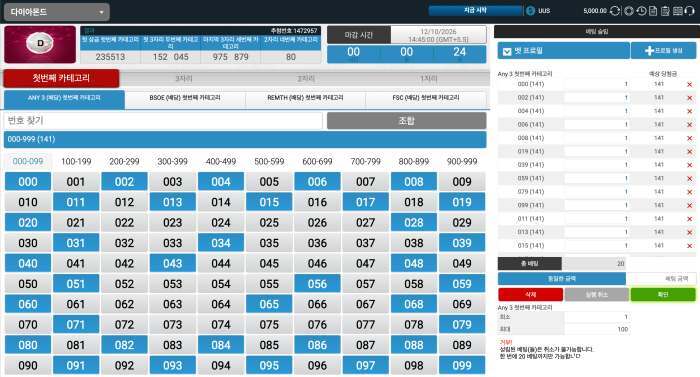This screenshot has width=700, height=377.
Task: Click the plus icon in bet slip header
Action: [650, 51]
